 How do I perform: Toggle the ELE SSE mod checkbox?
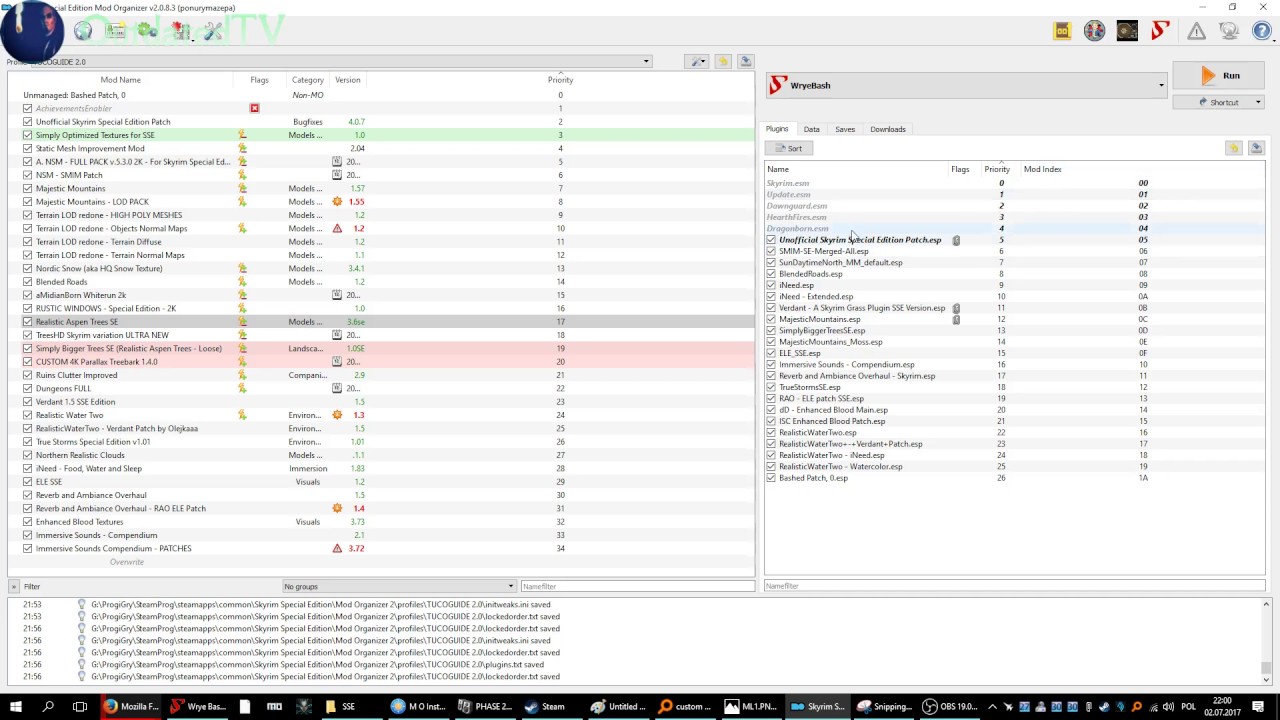pyautogui.click(x=27, y=481)
